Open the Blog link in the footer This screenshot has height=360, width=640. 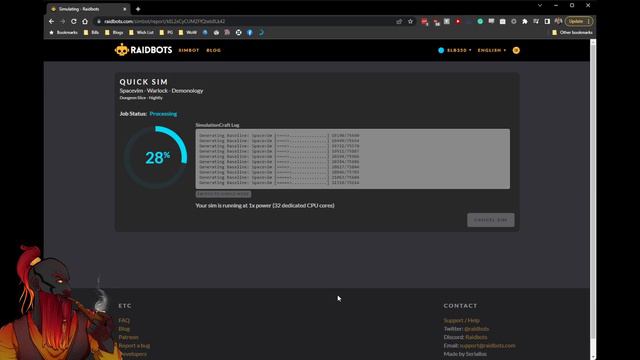click(124, 329)
